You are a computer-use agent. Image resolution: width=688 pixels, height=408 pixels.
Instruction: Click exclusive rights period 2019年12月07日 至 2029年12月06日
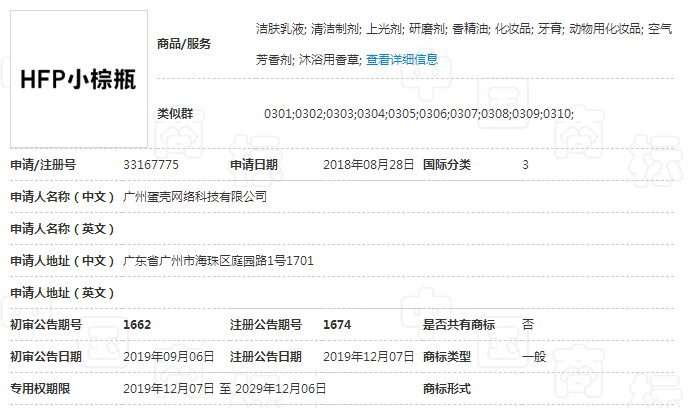225,389
